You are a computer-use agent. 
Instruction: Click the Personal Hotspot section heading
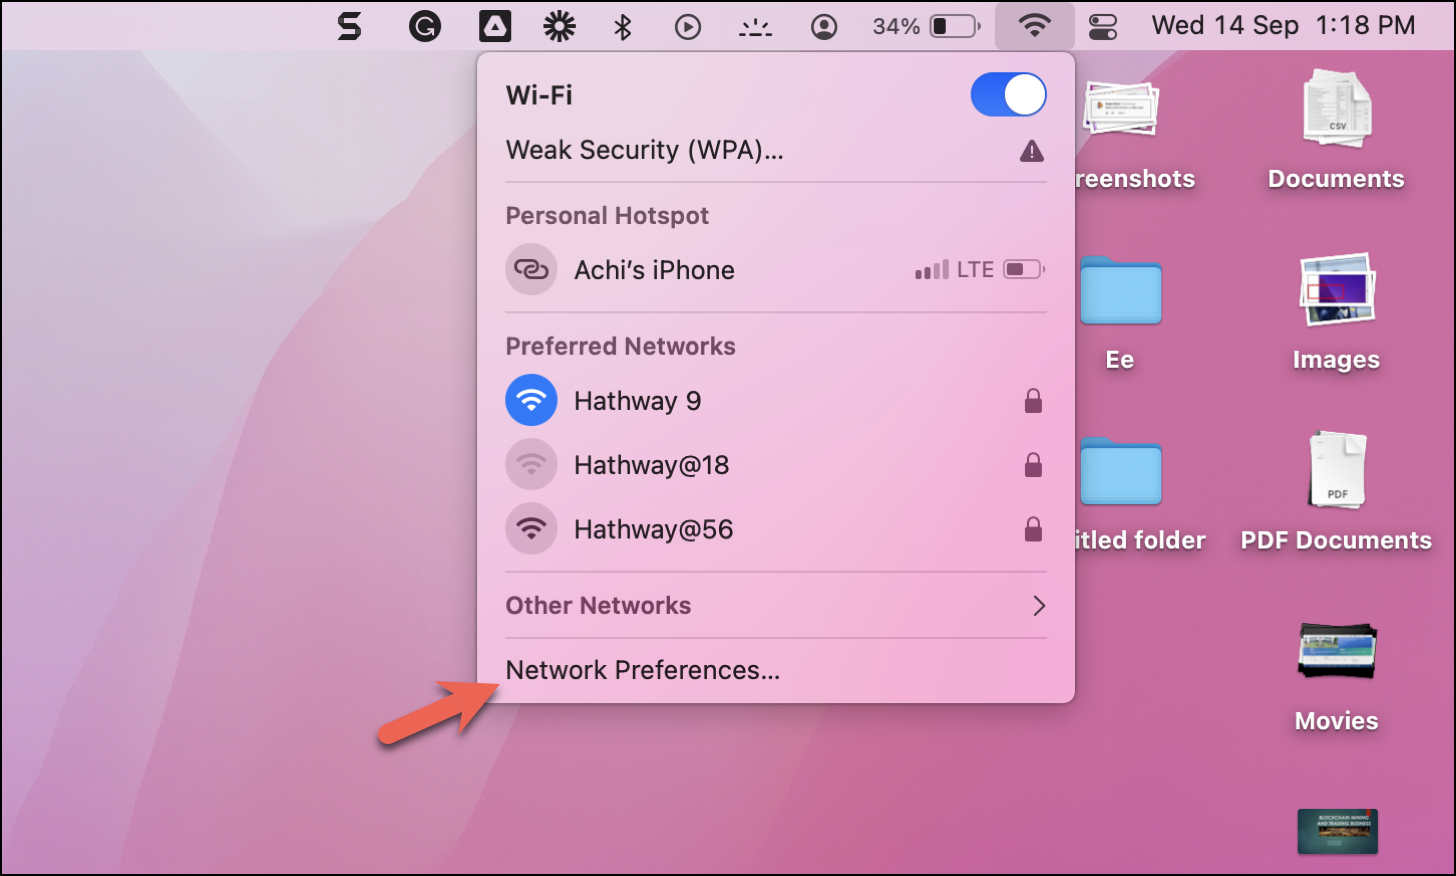click(607, 216)
